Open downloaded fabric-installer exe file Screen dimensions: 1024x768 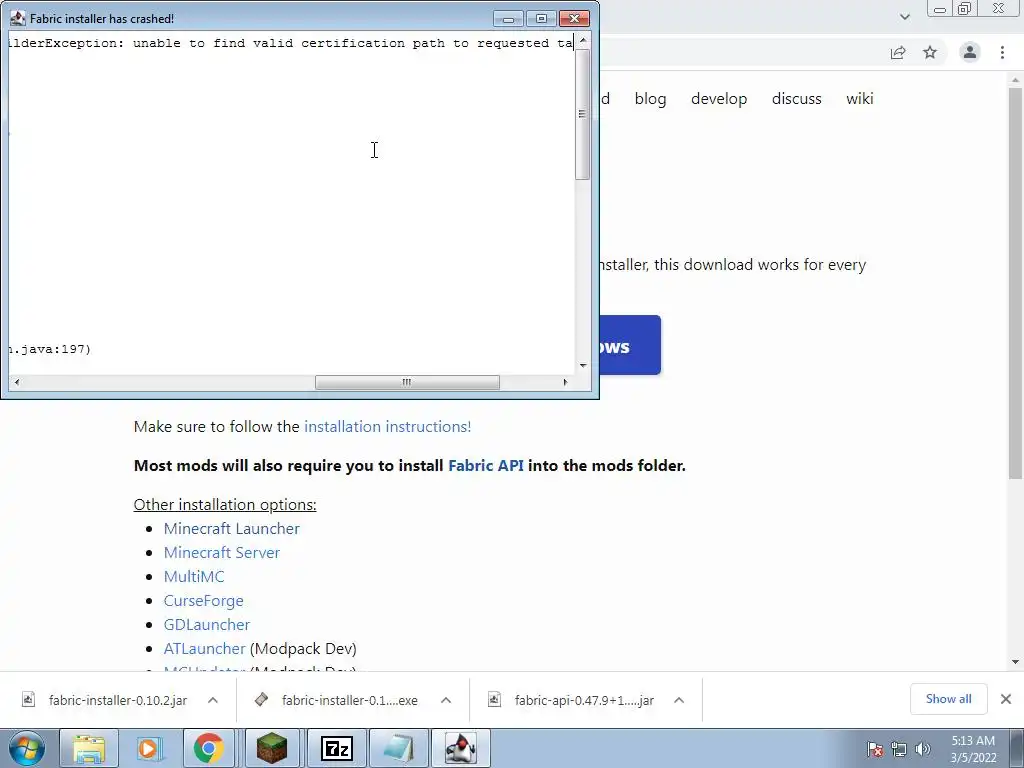pos(349,700)
